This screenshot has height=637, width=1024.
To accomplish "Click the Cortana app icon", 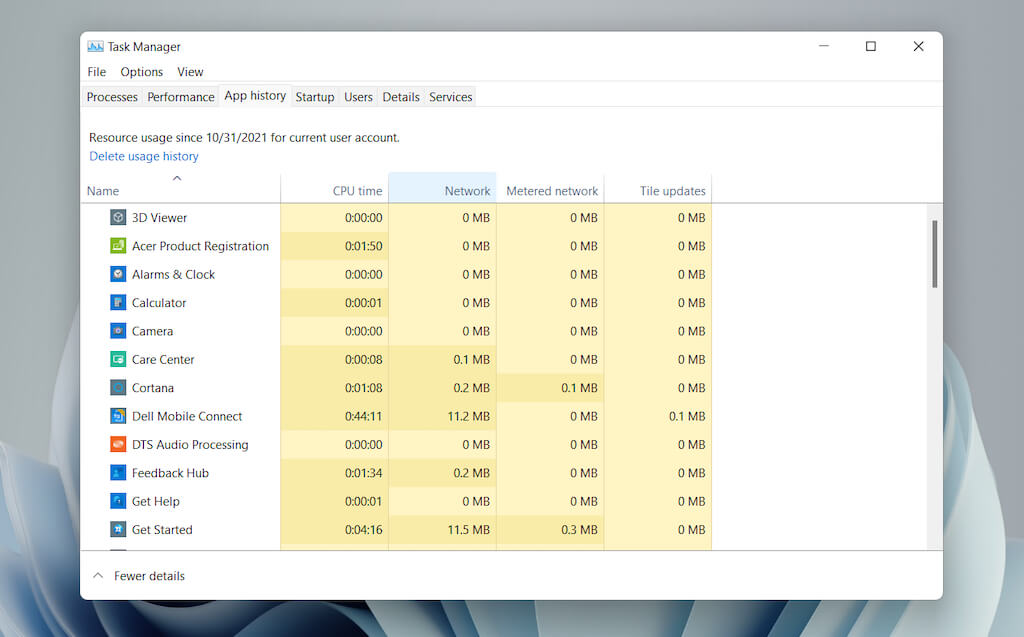I will point(118,388).
